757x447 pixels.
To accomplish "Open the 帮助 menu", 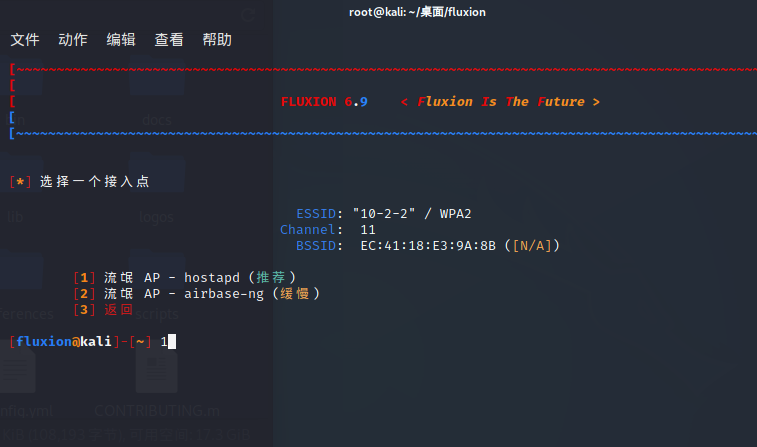I will pyautogui.click(x=217, y=40).
